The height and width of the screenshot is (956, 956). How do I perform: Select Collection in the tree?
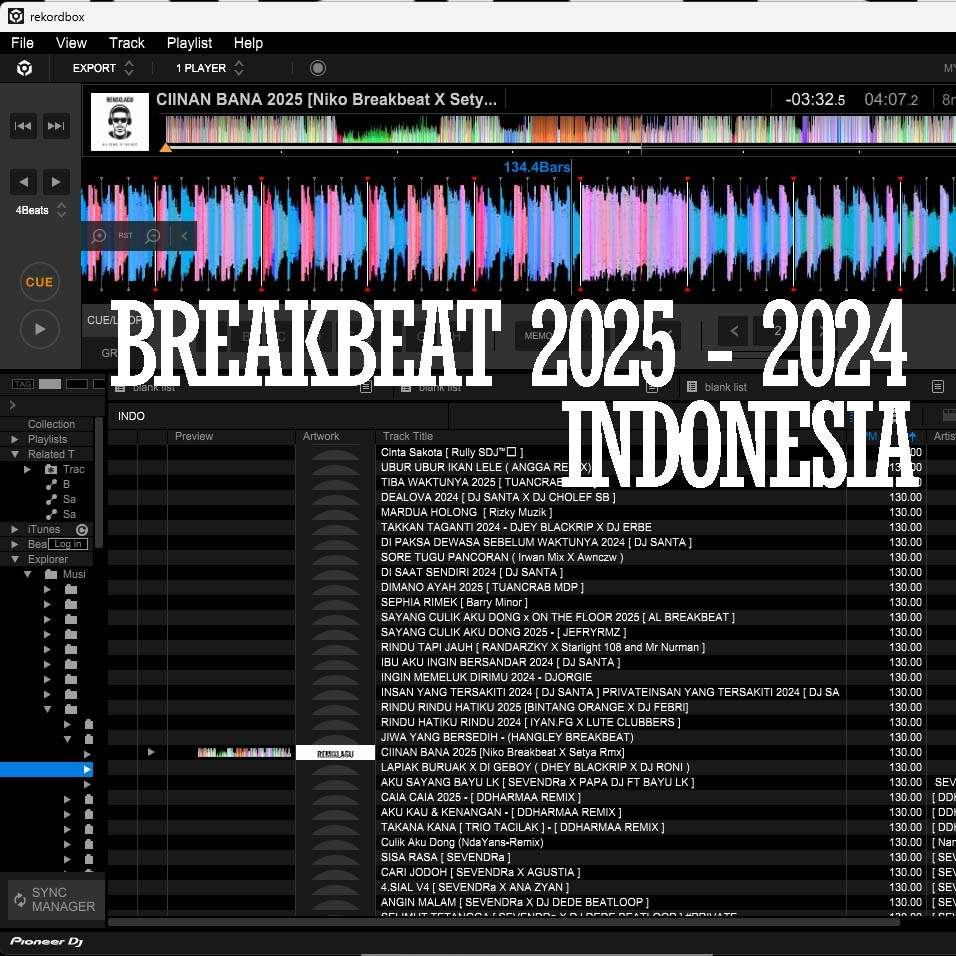(51, 424)
